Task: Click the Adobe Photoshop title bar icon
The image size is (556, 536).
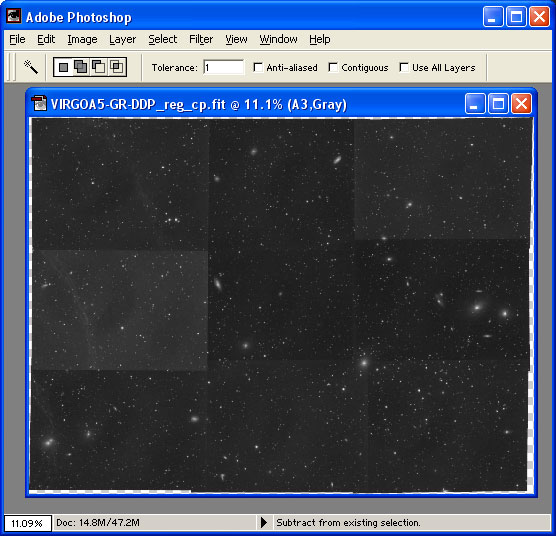Action: point(14,16)
